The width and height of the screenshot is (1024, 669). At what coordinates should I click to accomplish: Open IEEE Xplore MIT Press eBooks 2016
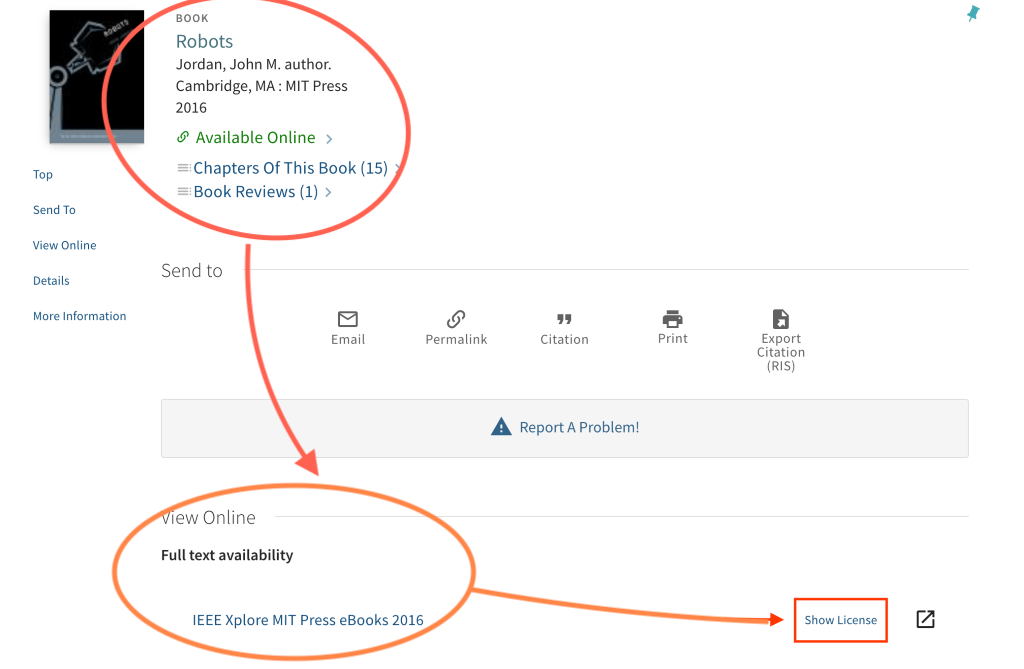point(308,620)
